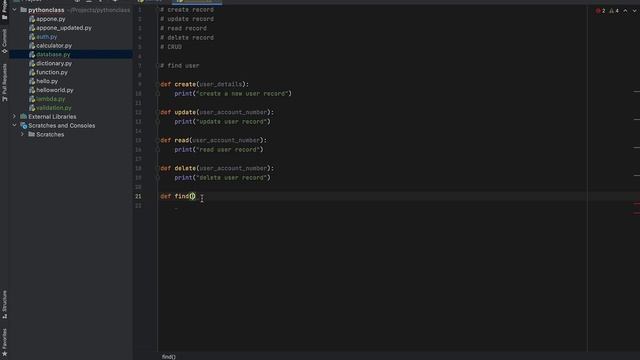
Task: Open appone.py in the project tree
Action: click(51, 19)
